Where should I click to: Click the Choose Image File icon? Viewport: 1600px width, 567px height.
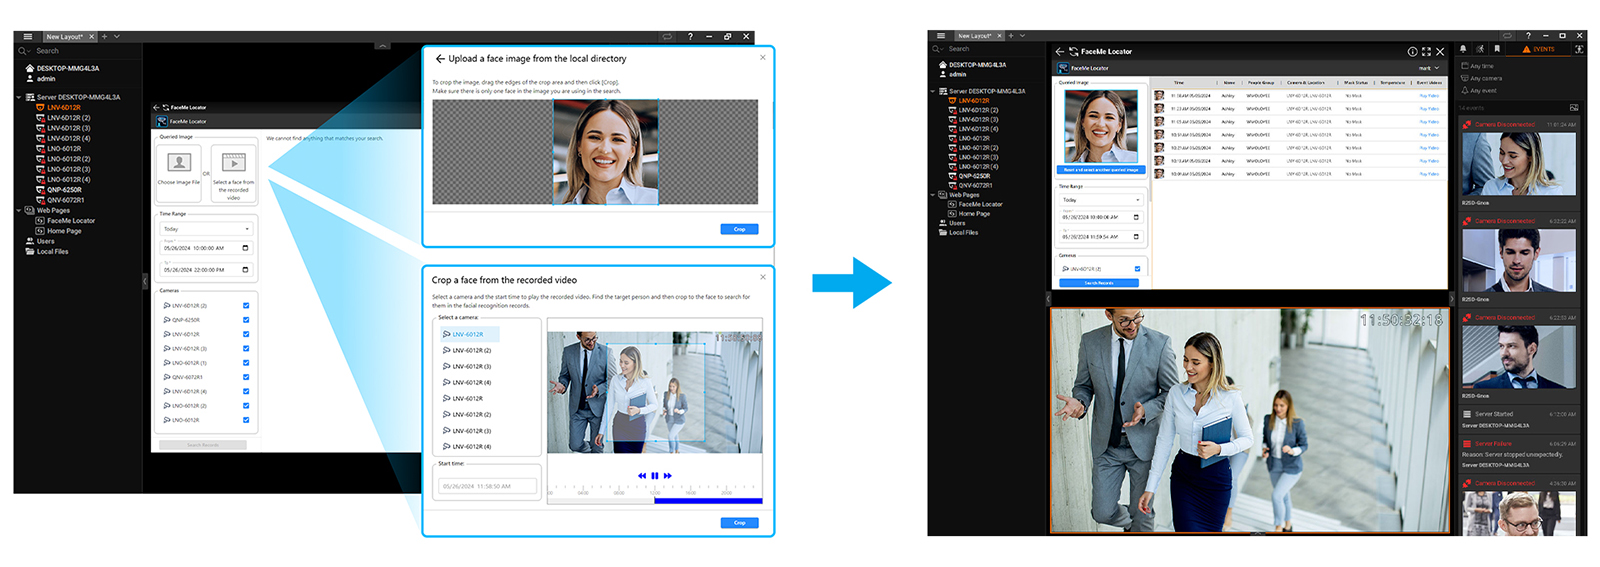(179, 162)
